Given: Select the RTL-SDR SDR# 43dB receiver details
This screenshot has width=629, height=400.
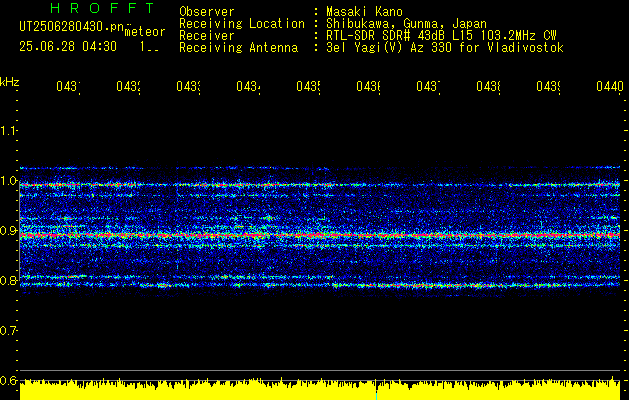Looking at the screenshot, I should (441, 36).
